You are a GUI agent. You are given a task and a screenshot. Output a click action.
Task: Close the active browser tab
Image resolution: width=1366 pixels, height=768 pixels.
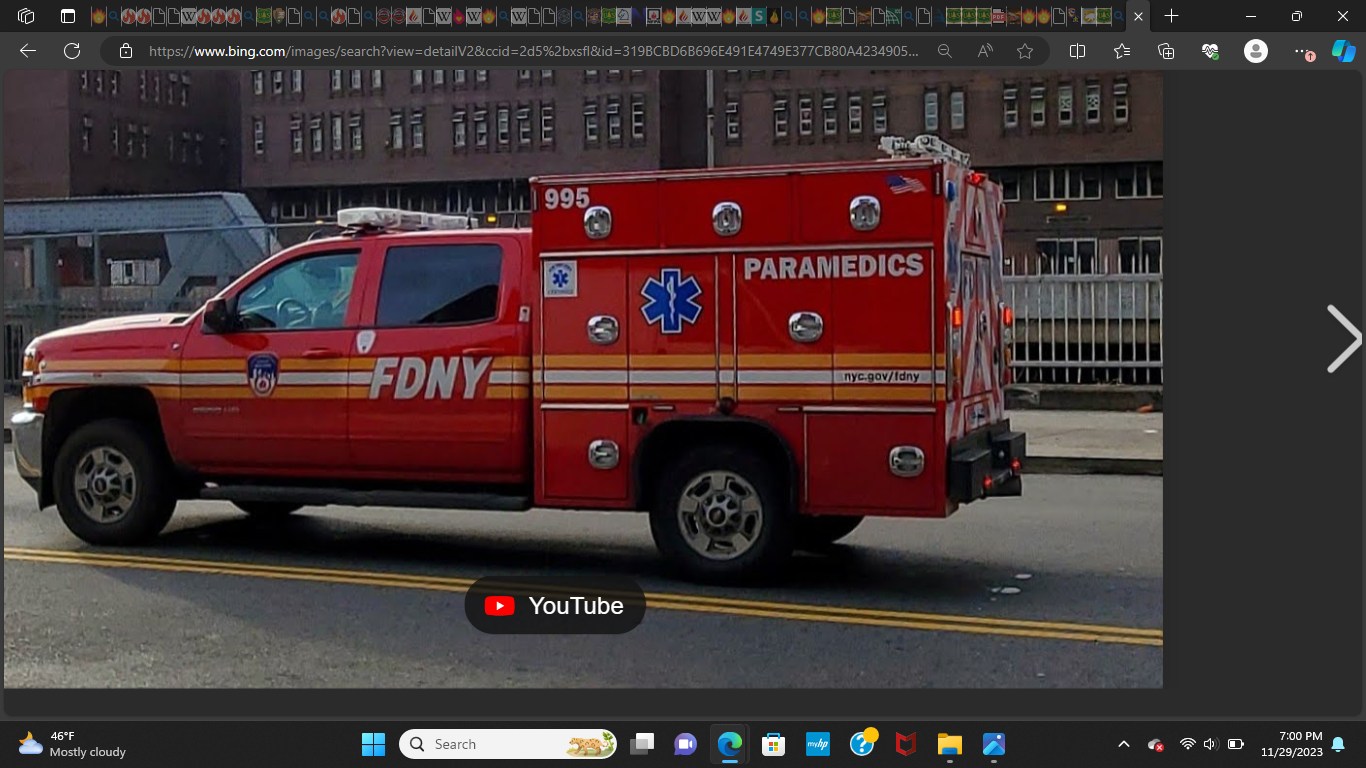(1138, 16)
